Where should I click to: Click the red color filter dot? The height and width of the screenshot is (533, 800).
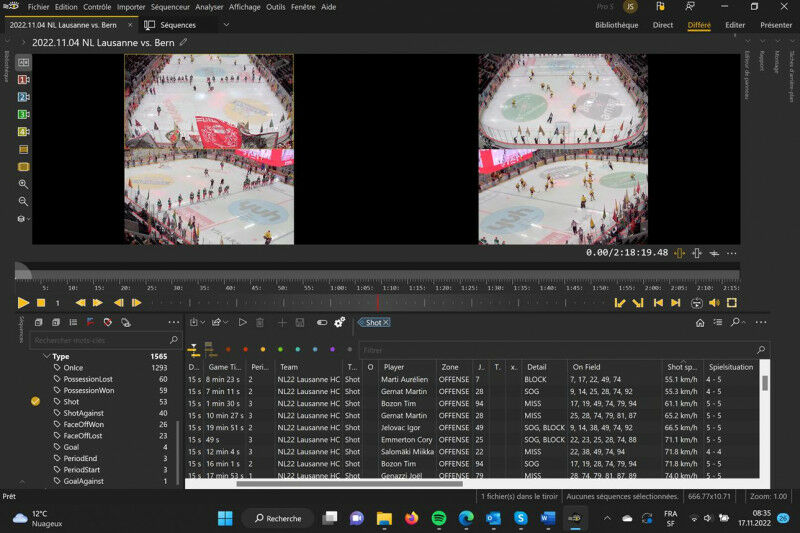pos(245,349)
